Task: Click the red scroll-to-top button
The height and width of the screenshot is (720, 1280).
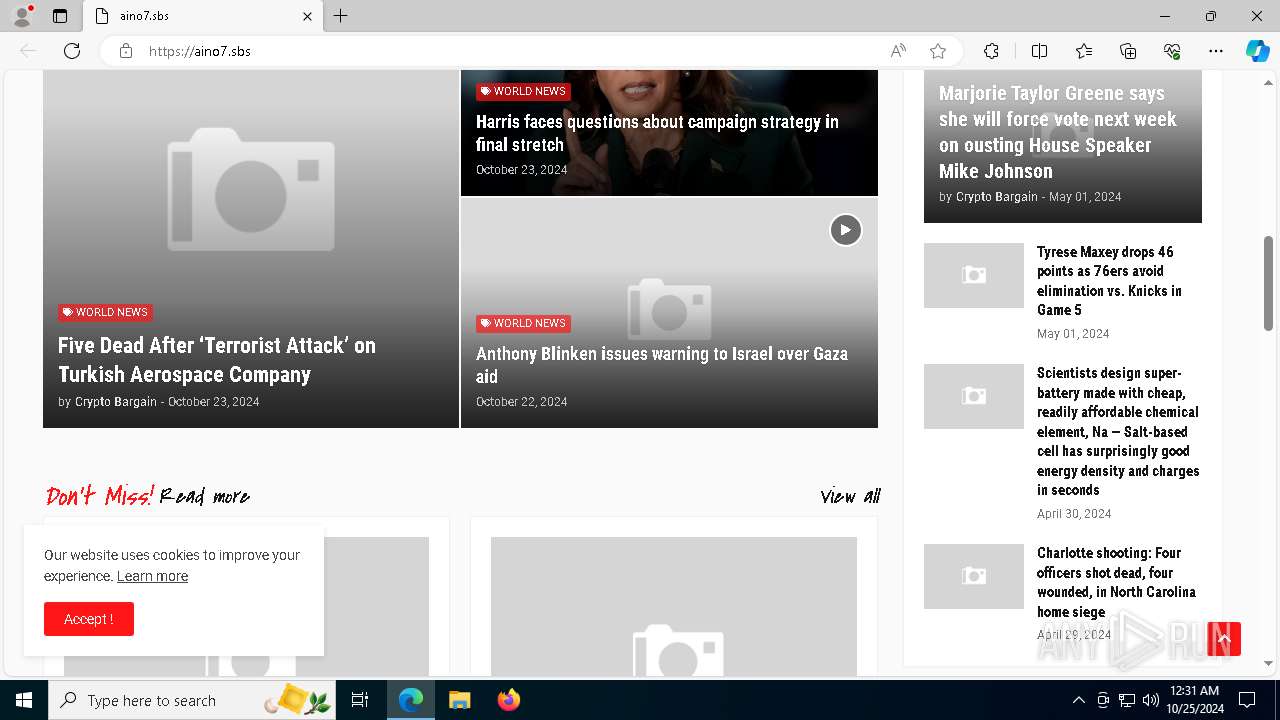Action: [x=1224, y=639]
